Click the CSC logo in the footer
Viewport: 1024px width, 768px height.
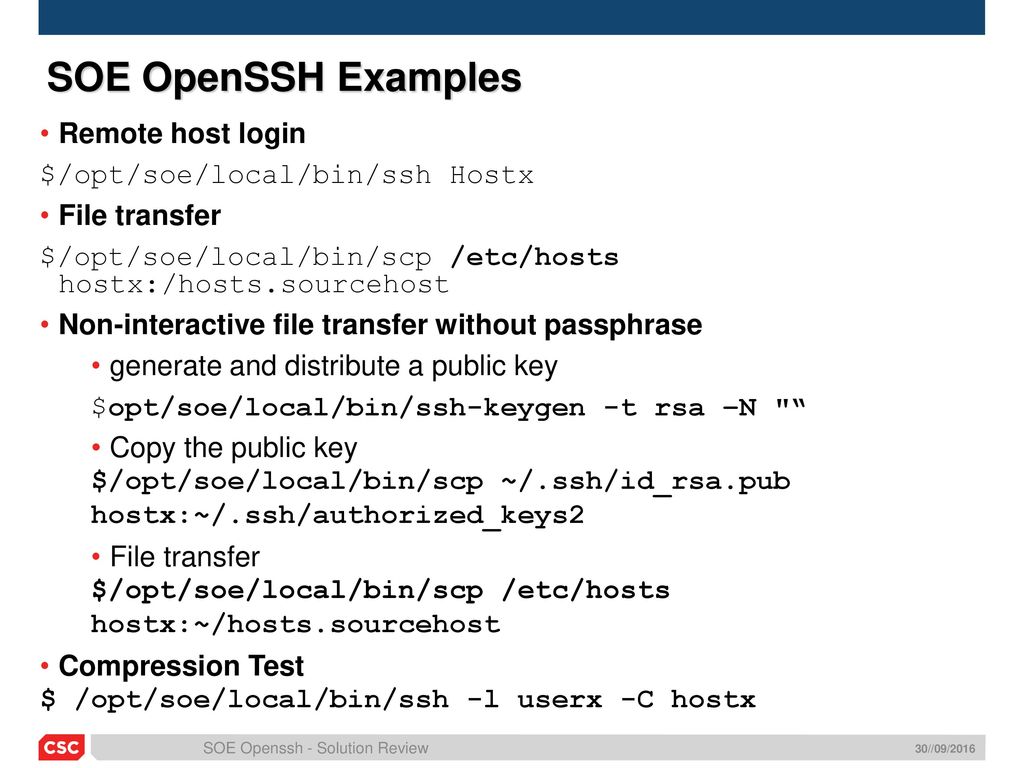(62, 747)
